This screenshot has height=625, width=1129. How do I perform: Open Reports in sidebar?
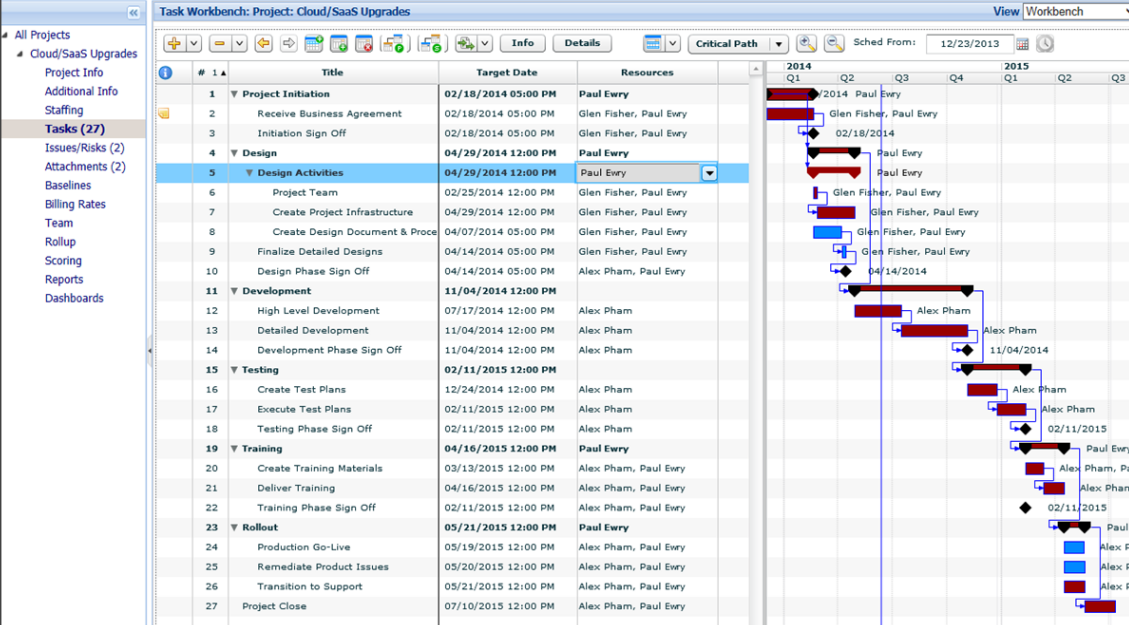63,279
